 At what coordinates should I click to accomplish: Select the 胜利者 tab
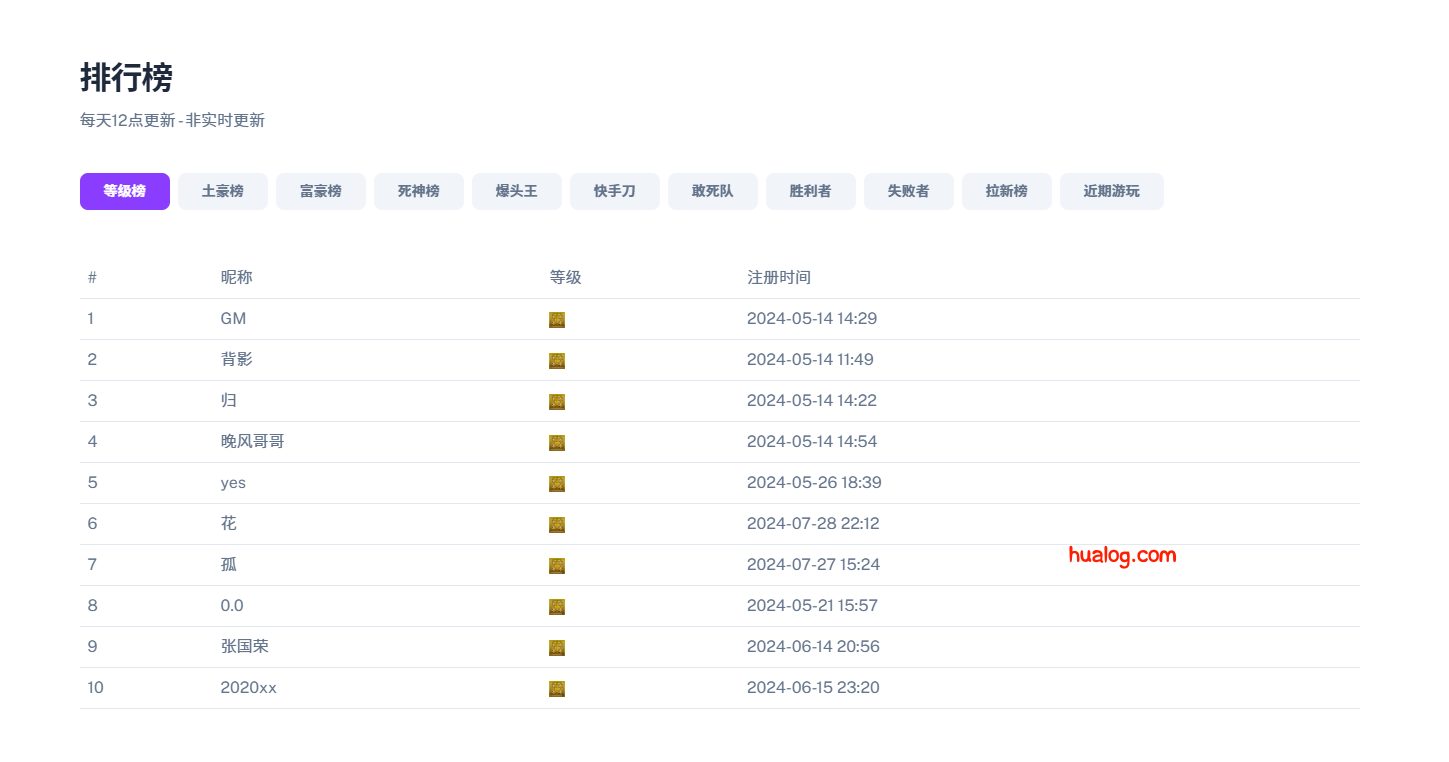(x=811, y=191)
